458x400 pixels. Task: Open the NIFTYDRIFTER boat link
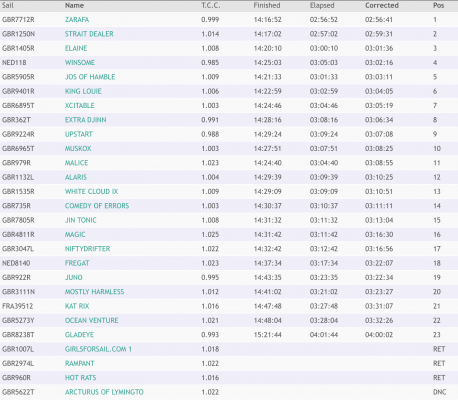coord(87,249)
